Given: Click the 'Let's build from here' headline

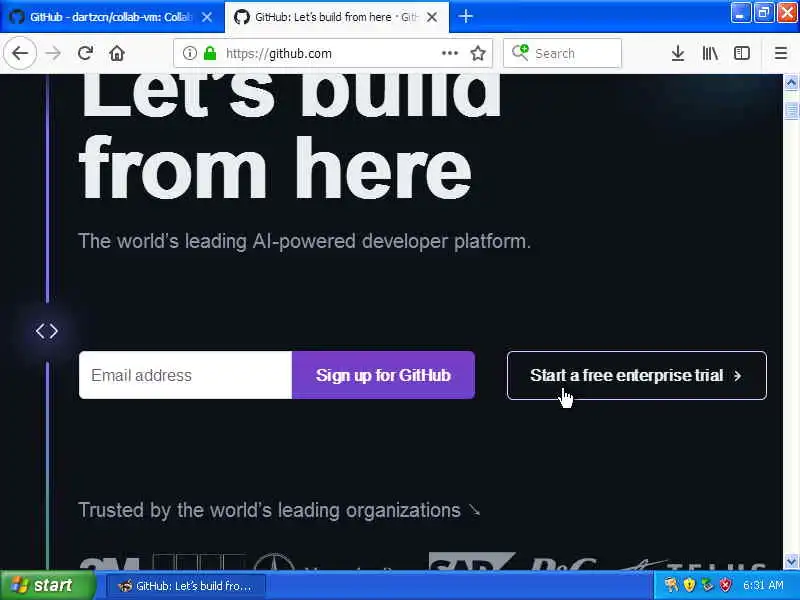Looking at the screenshot, I should coord(290,138).
